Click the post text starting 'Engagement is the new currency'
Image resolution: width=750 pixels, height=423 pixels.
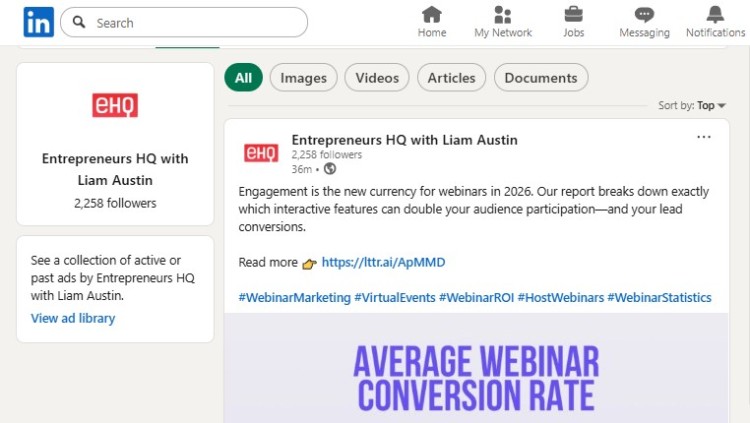(x=474, y=209)
